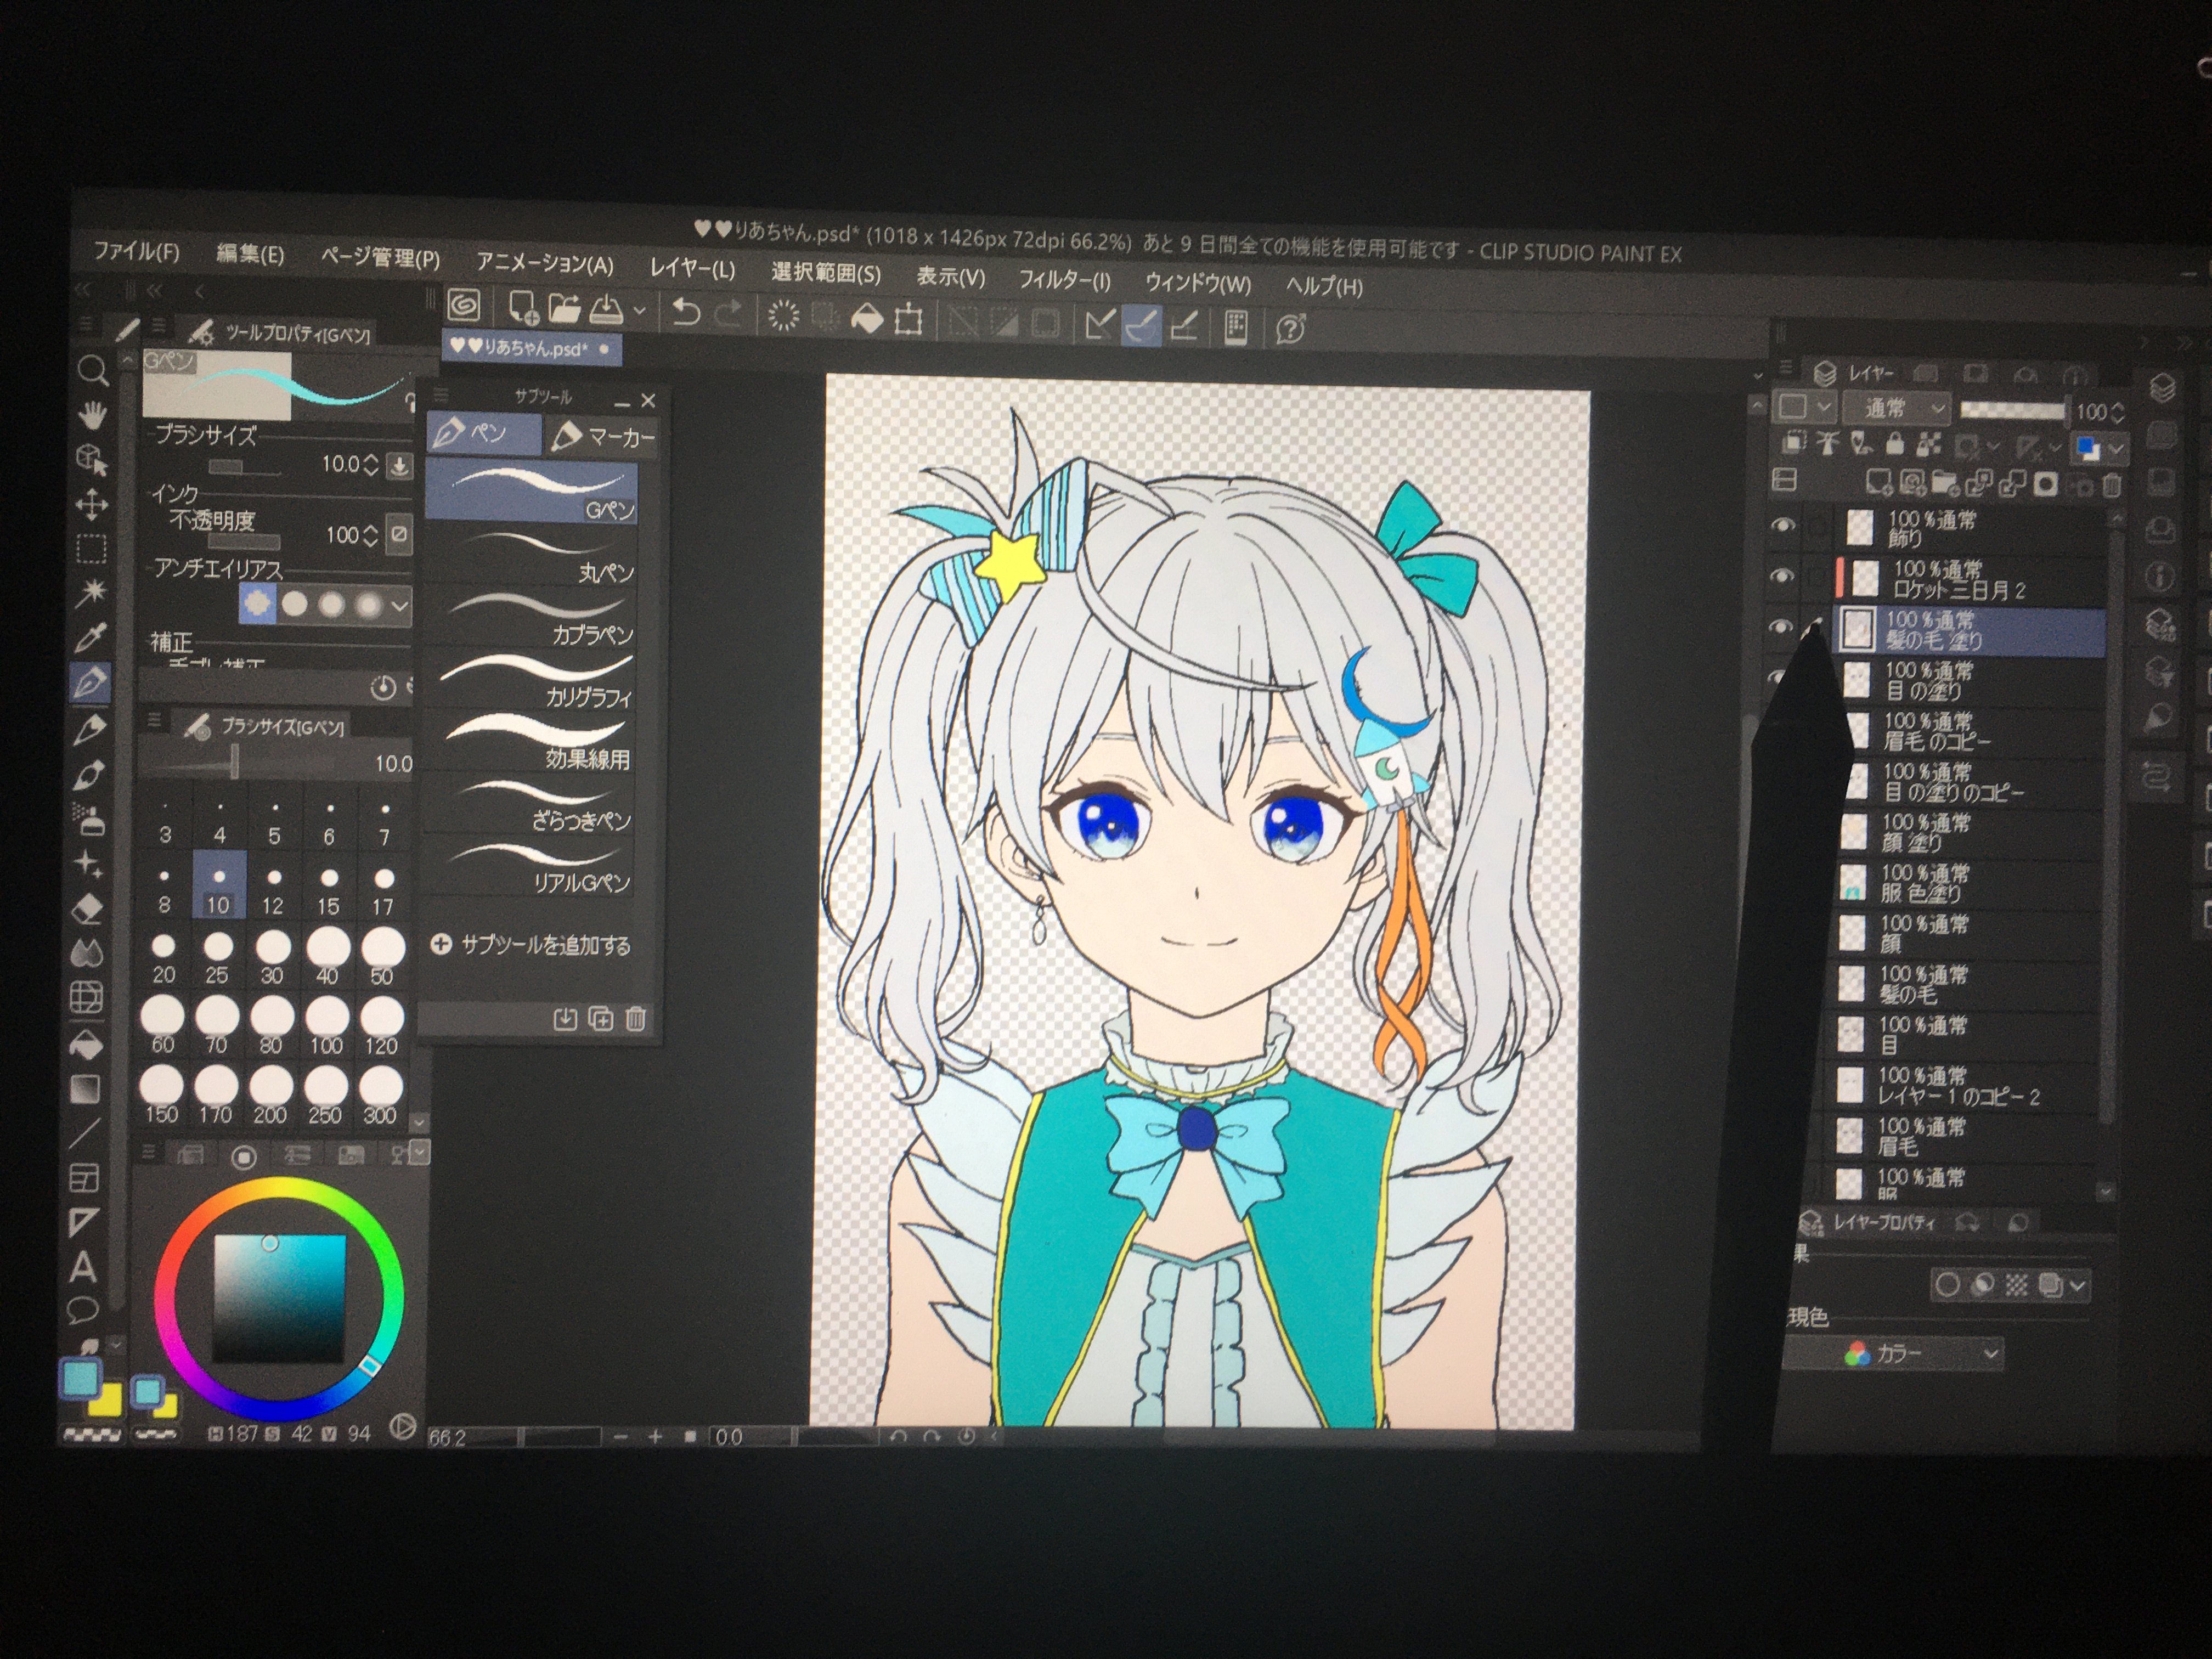Hide the 飾り layer

[x=1782, y=526]
